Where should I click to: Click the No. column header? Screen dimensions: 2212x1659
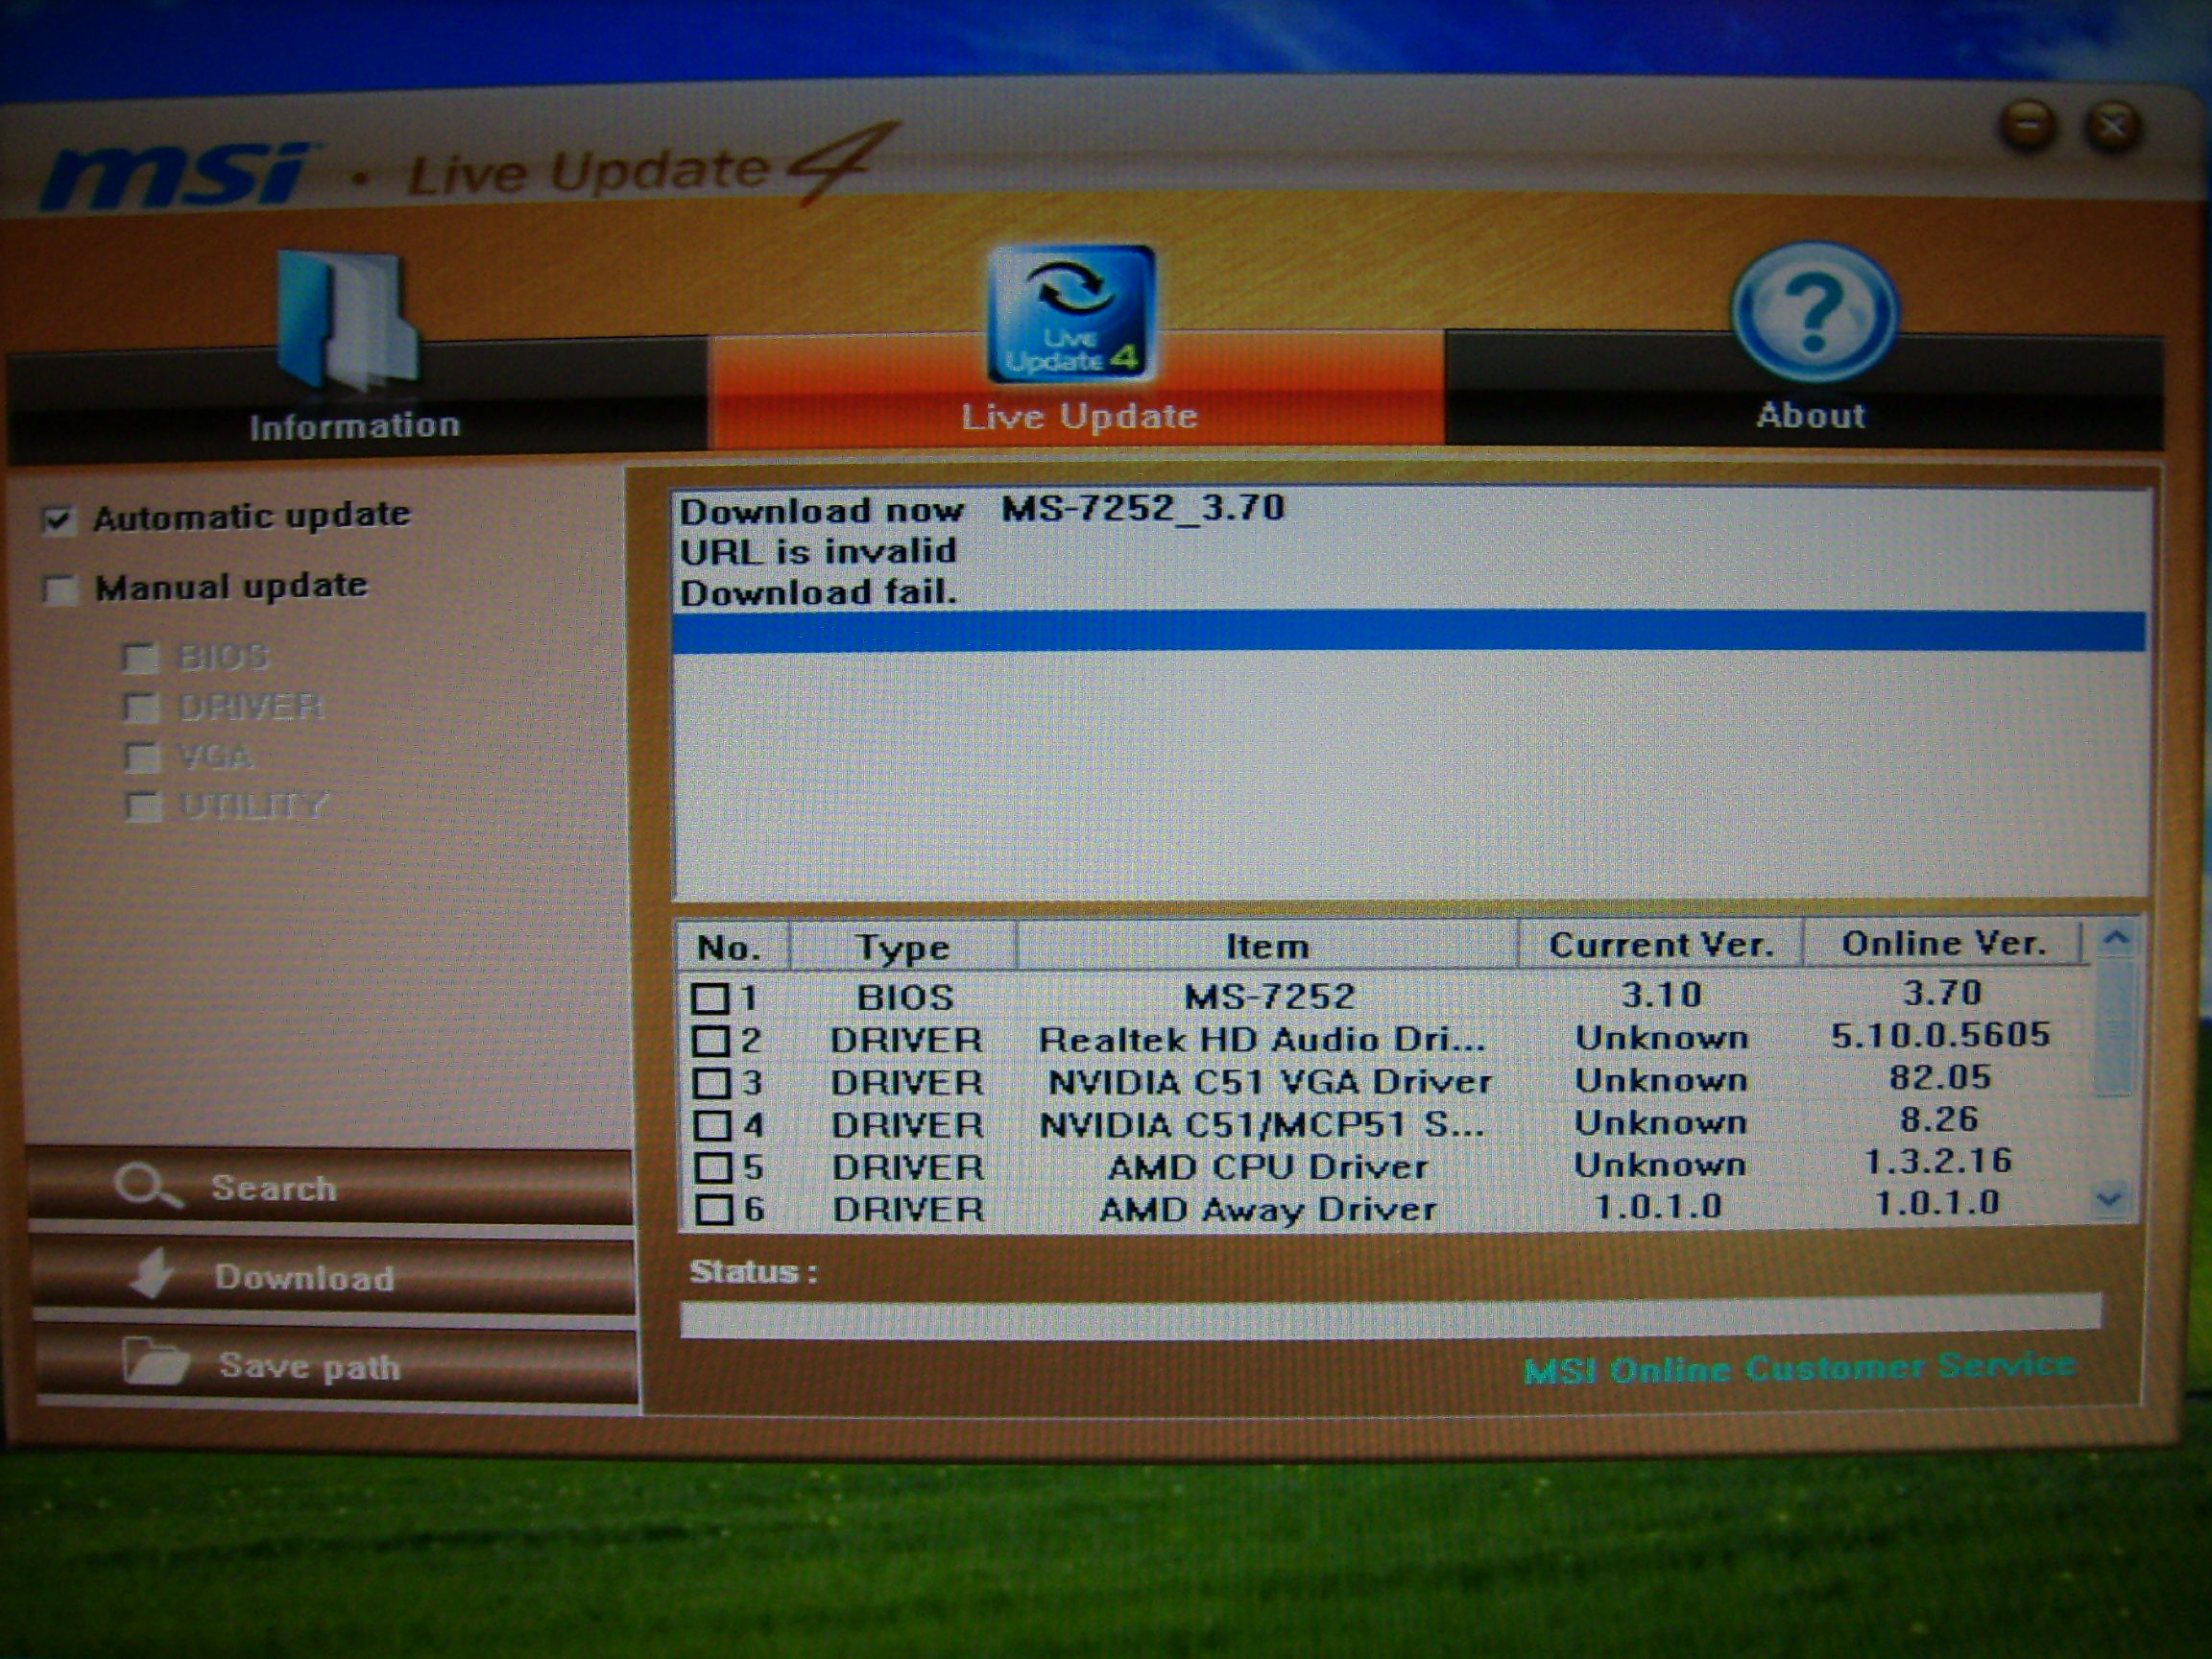(x=732, y=947)
